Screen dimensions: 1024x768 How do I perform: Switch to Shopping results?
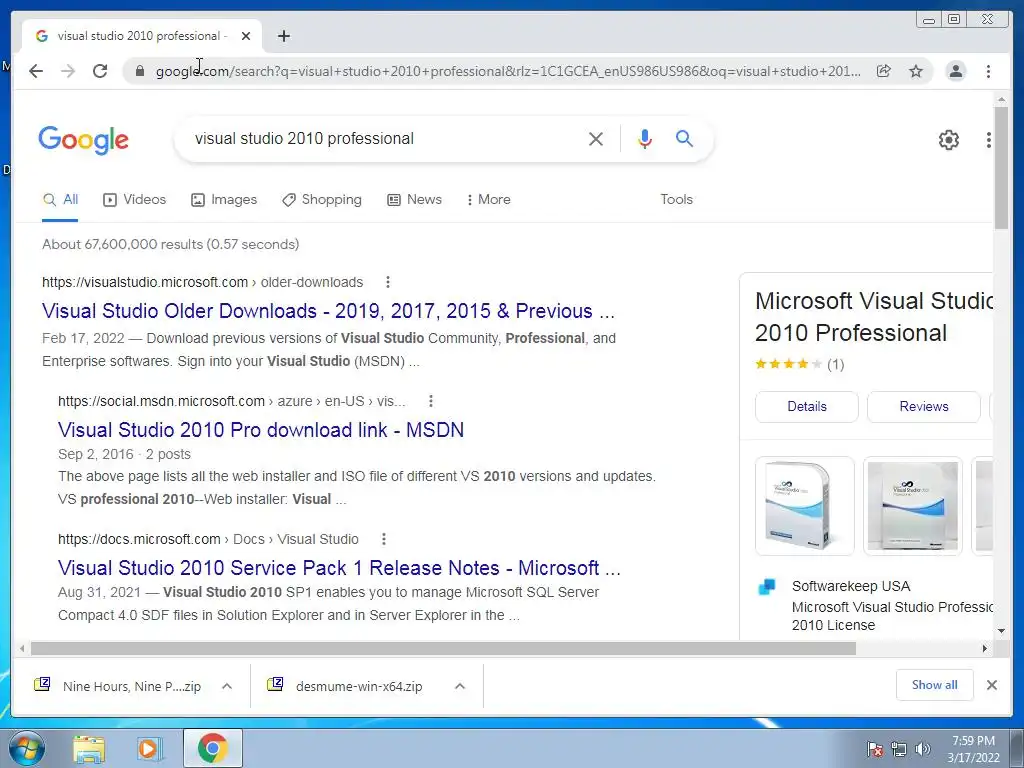click(321, 200)
